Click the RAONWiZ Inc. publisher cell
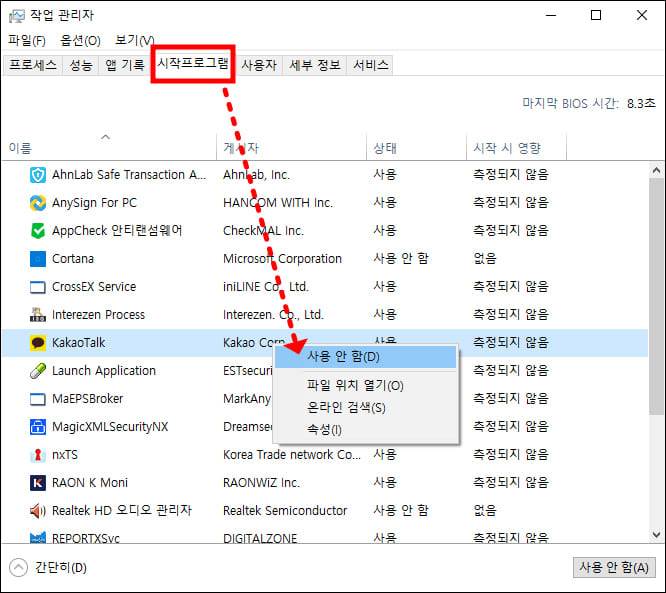Viewport: 666px width, 593px height. tap(261, 483)
